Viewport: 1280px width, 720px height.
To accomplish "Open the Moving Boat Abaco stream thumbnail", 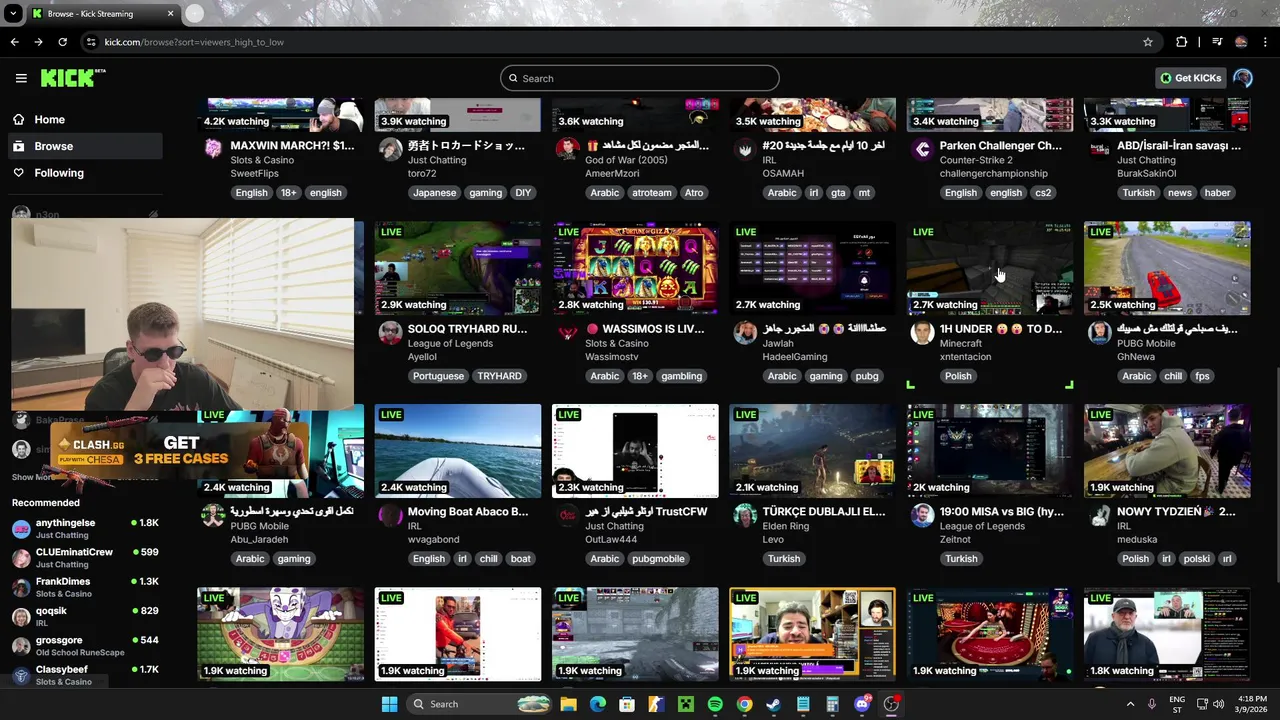I will pyautogui.click(x=458, y=451).
